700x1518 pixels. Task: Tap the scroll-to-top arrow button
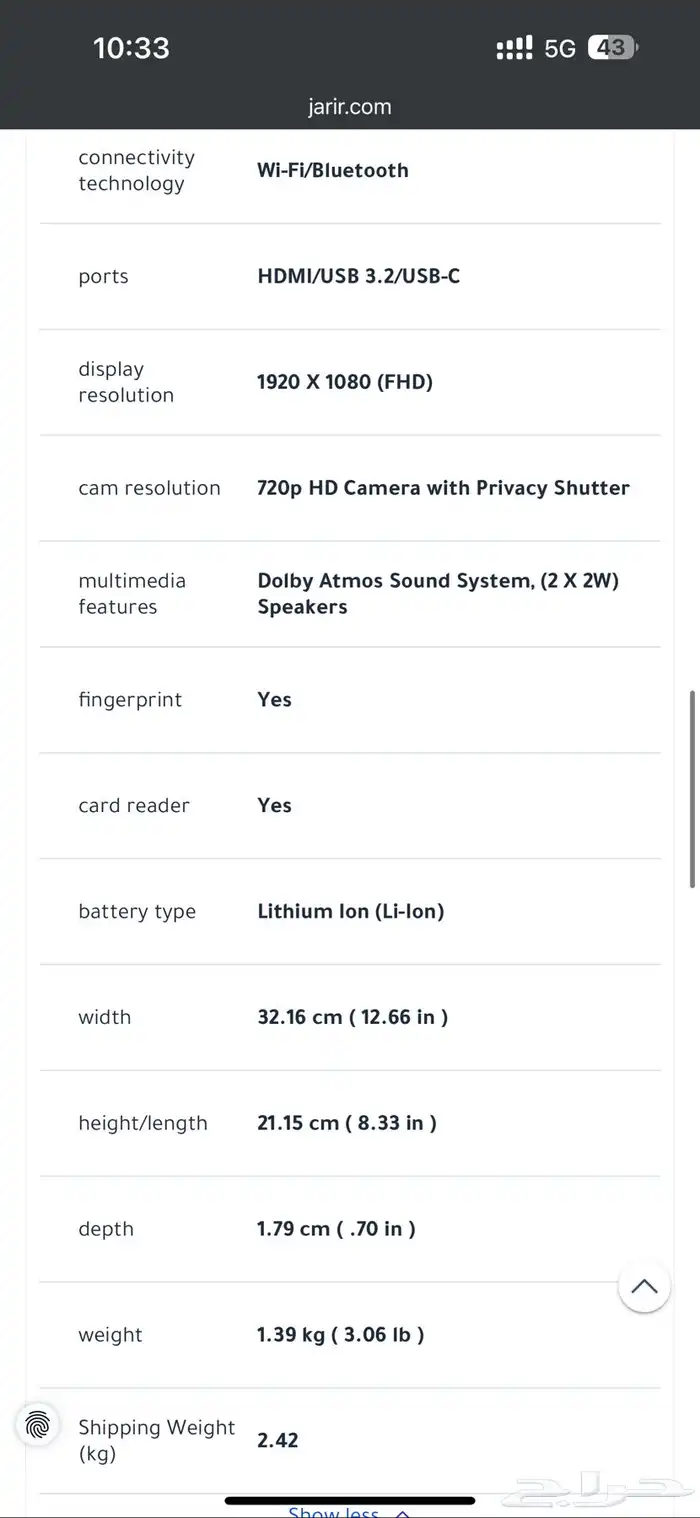tap(644, 1286)
